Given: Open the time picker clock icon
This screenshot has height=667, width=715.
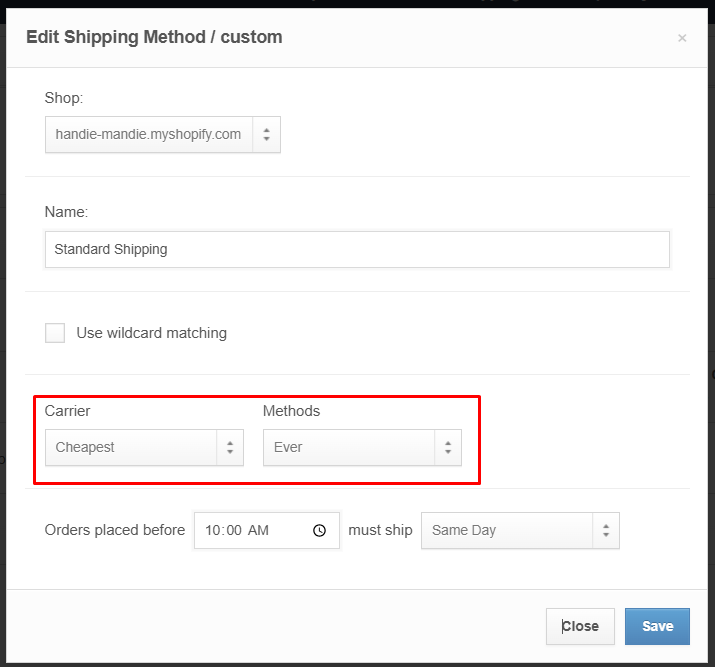Looking at the screenshot, I should tap(319, 530).
